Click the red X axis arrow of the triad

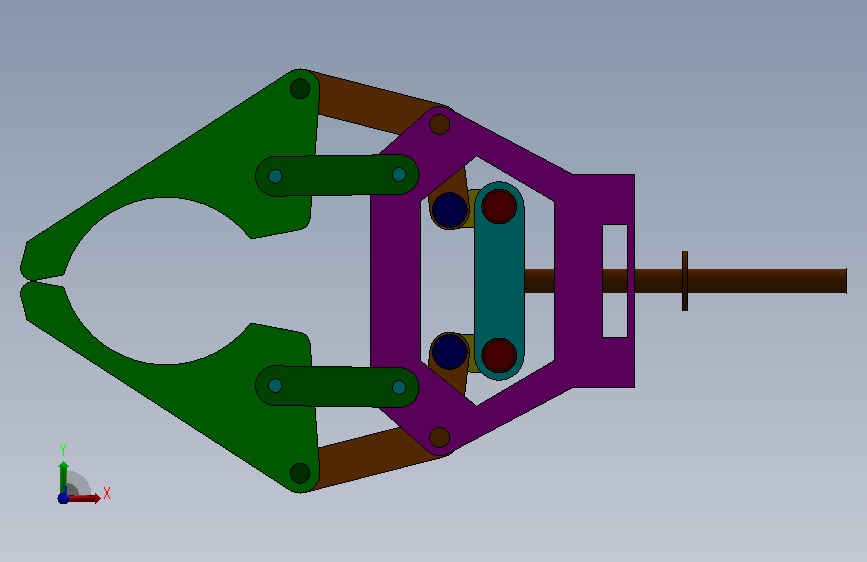click(x=84, y=498)
